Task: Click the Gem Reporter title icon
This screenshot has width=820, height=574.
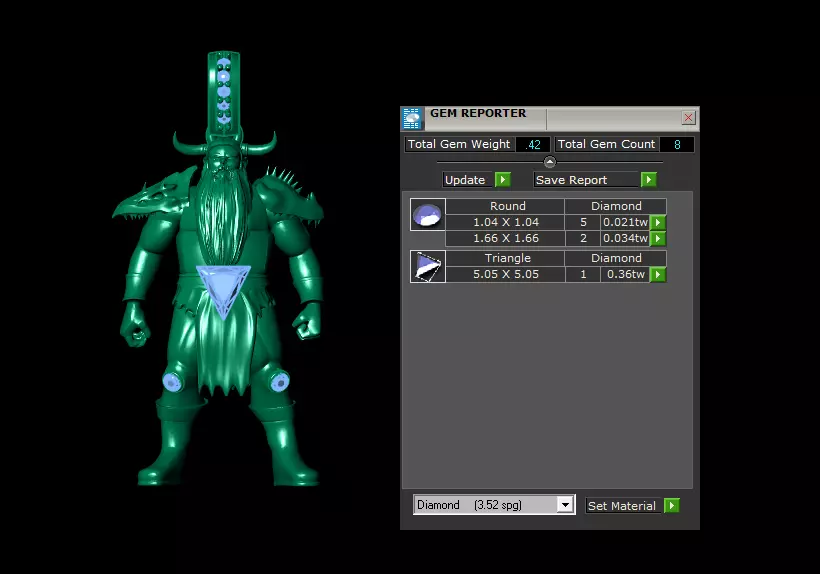Action: 412,119
